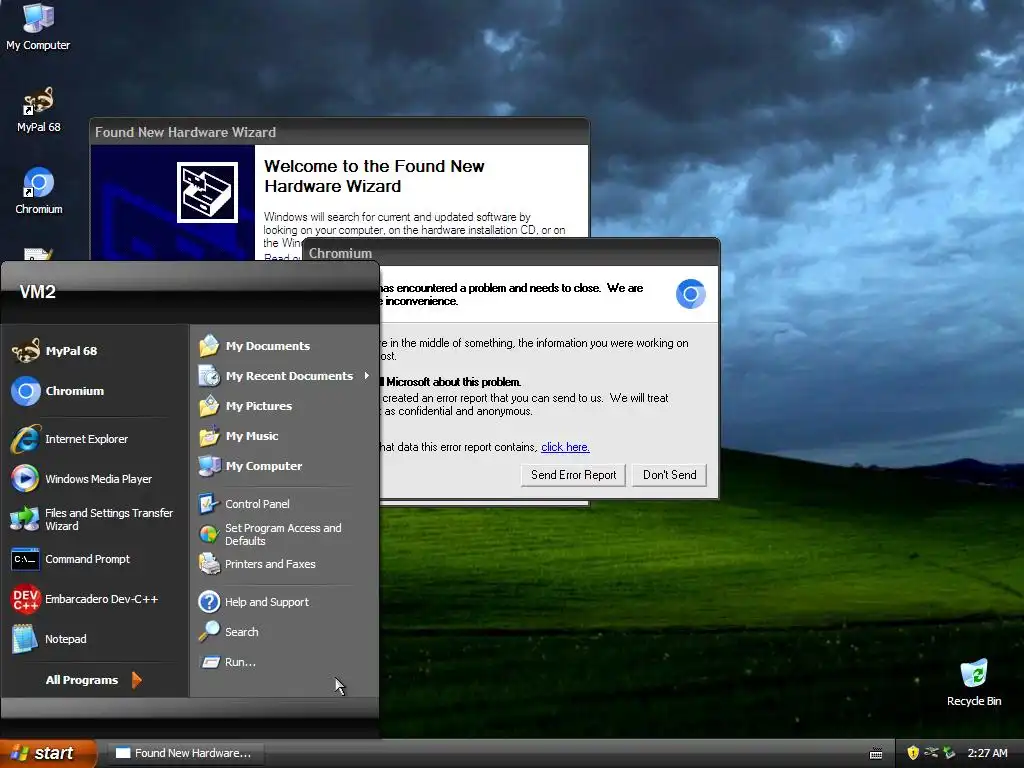
Task: Open Control Panel from Start menu
Action: tap(283, 504)
